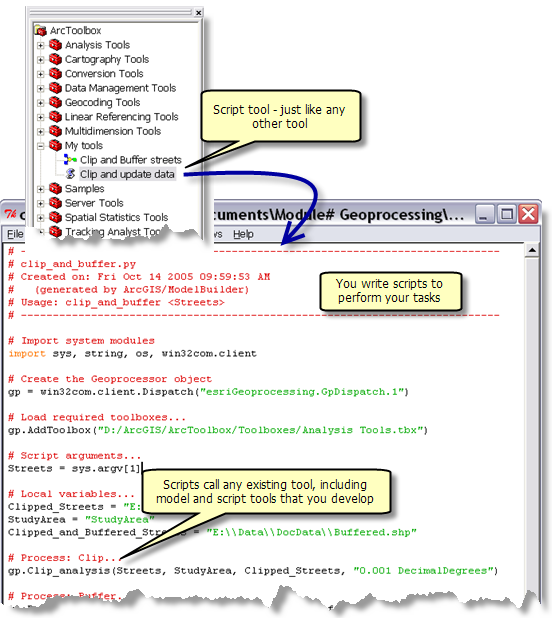Expand the Samples node

[41, 189]
